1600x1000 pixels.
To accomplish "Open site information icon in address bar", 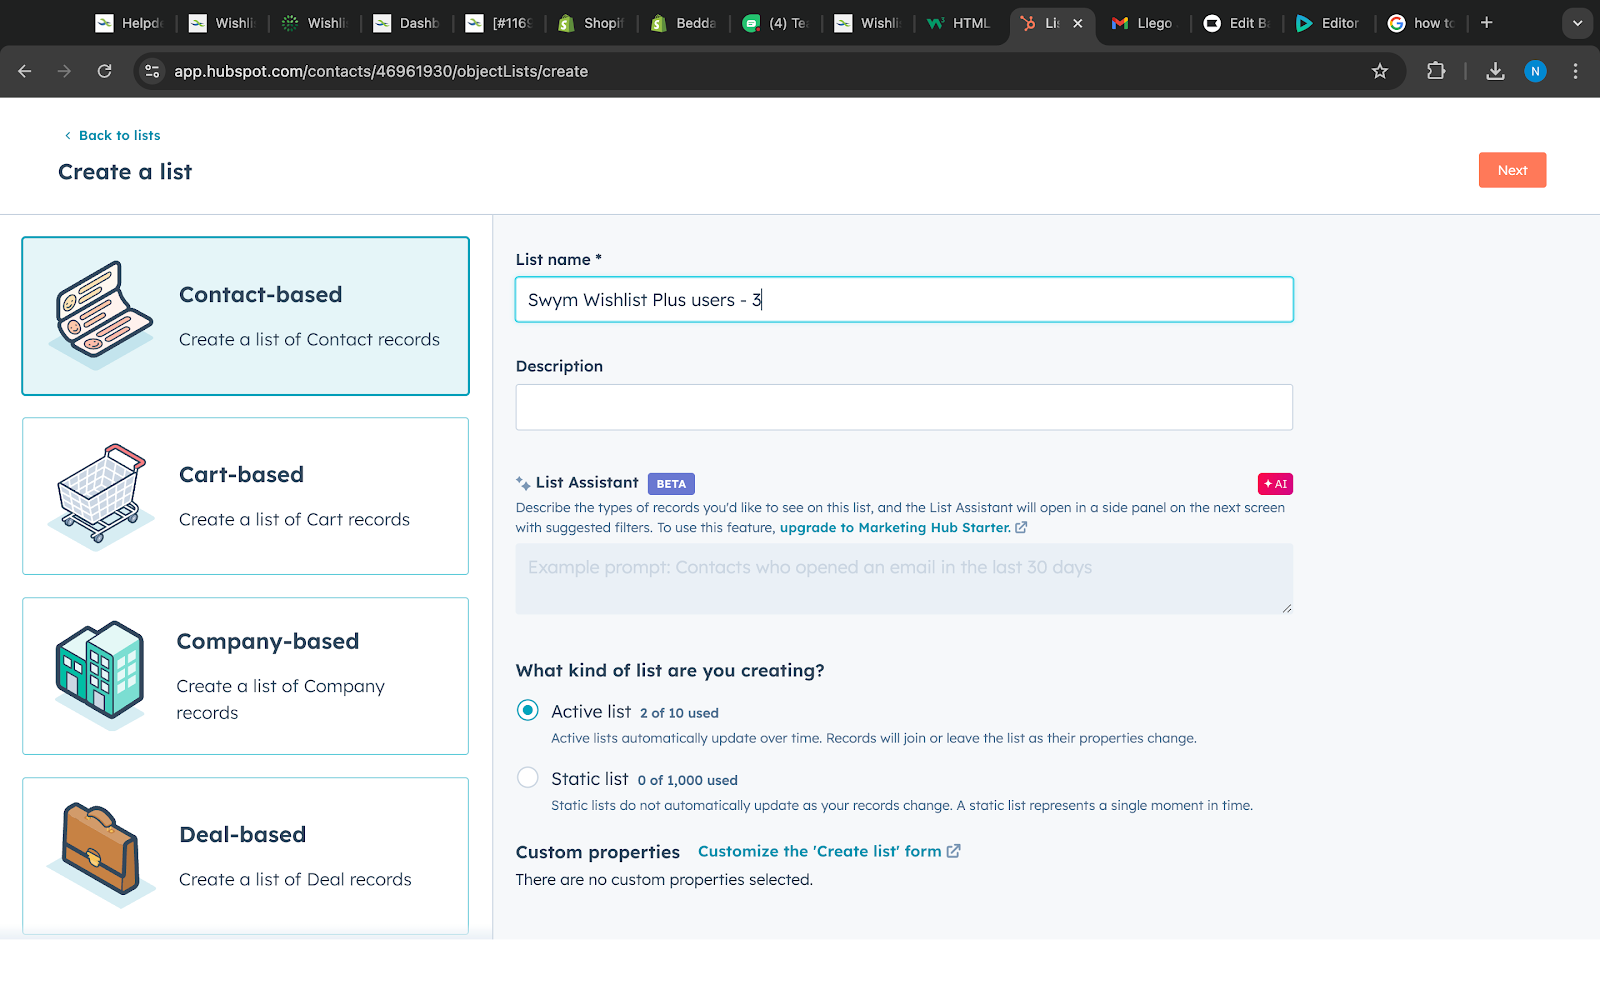I will click(x=152, y=71).
